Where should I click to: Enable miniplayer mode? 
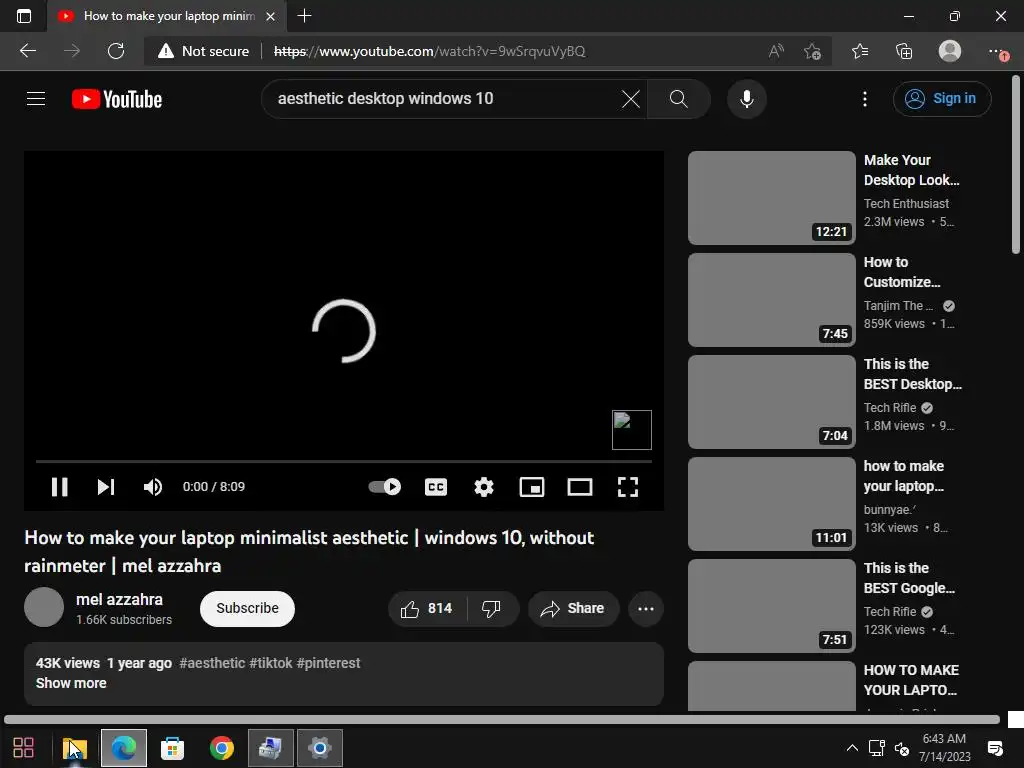point(532,487)
